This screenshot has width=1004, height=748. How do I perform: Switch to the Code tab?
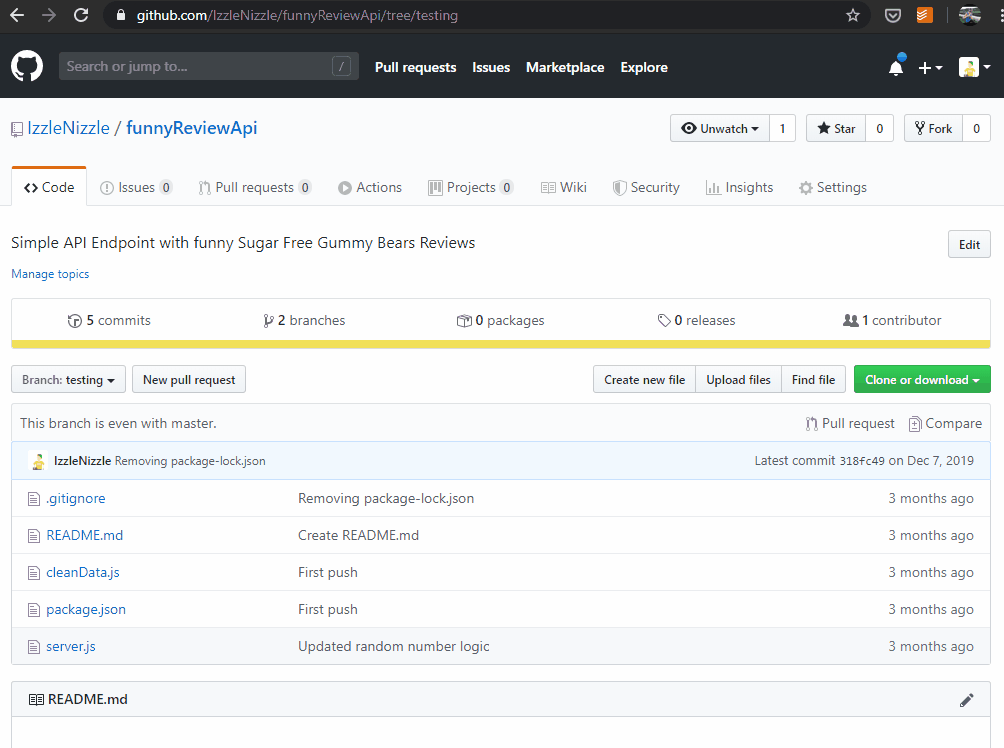coord(49,187)
